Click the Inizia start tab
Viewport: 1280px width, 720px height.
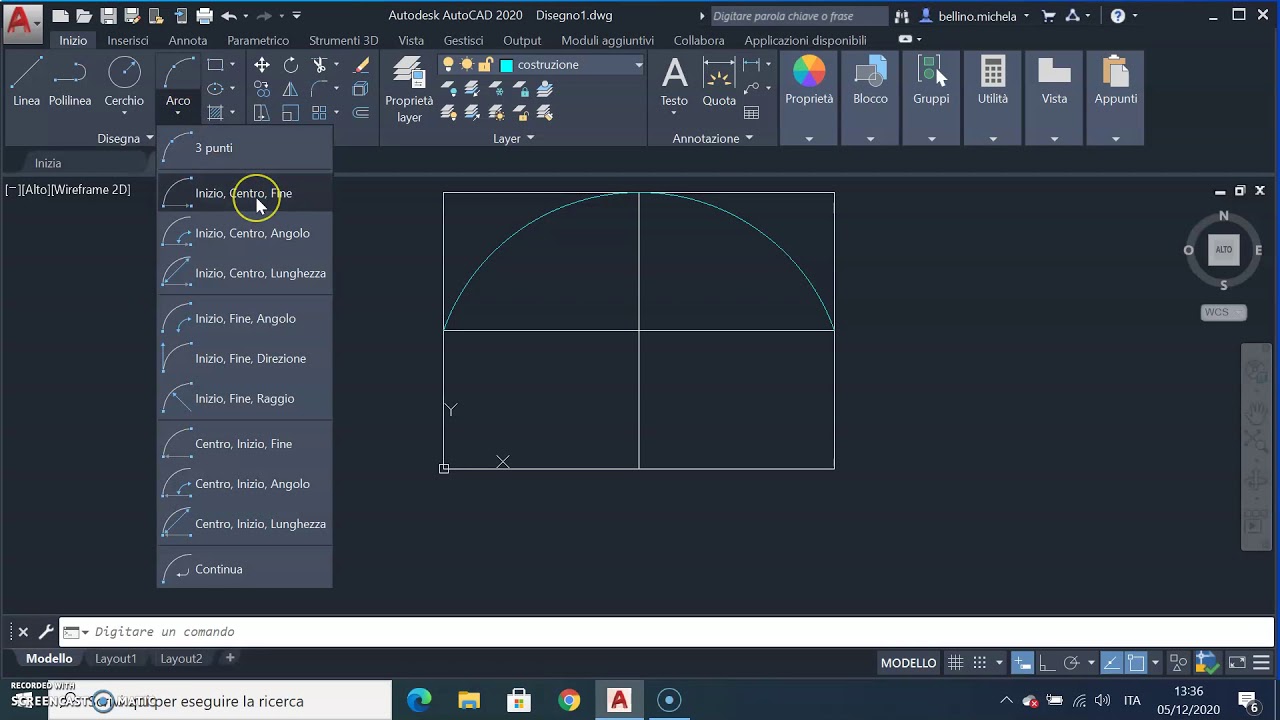point(48,163)
